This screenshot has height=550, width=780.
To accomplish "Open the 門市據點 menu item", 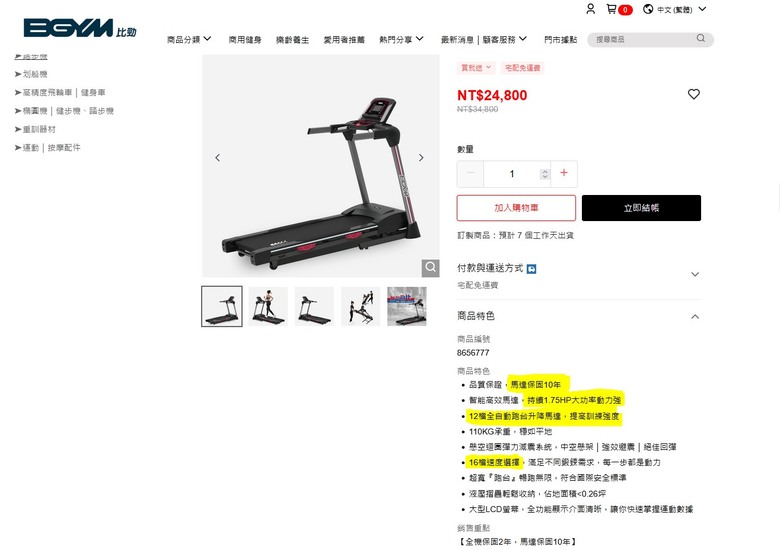I will tap(560, 39).
